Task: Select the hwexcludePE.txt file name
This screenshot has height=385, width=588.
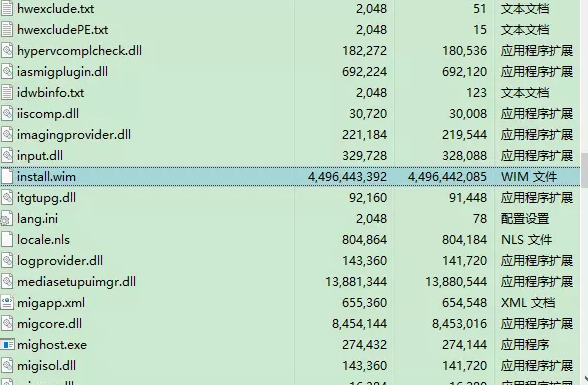Action: click(62, 30)
